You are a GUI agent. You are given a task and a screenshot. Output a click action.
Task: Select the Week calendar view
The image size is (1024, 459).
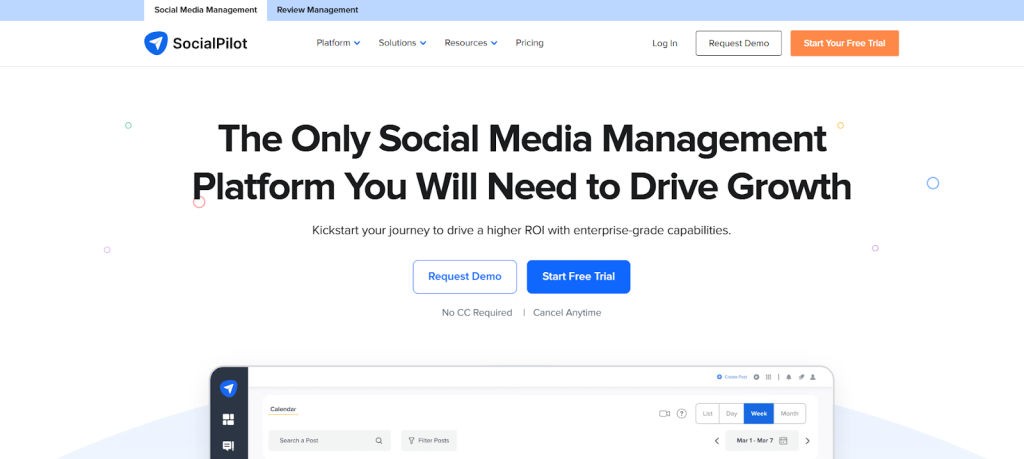[759, 414]
